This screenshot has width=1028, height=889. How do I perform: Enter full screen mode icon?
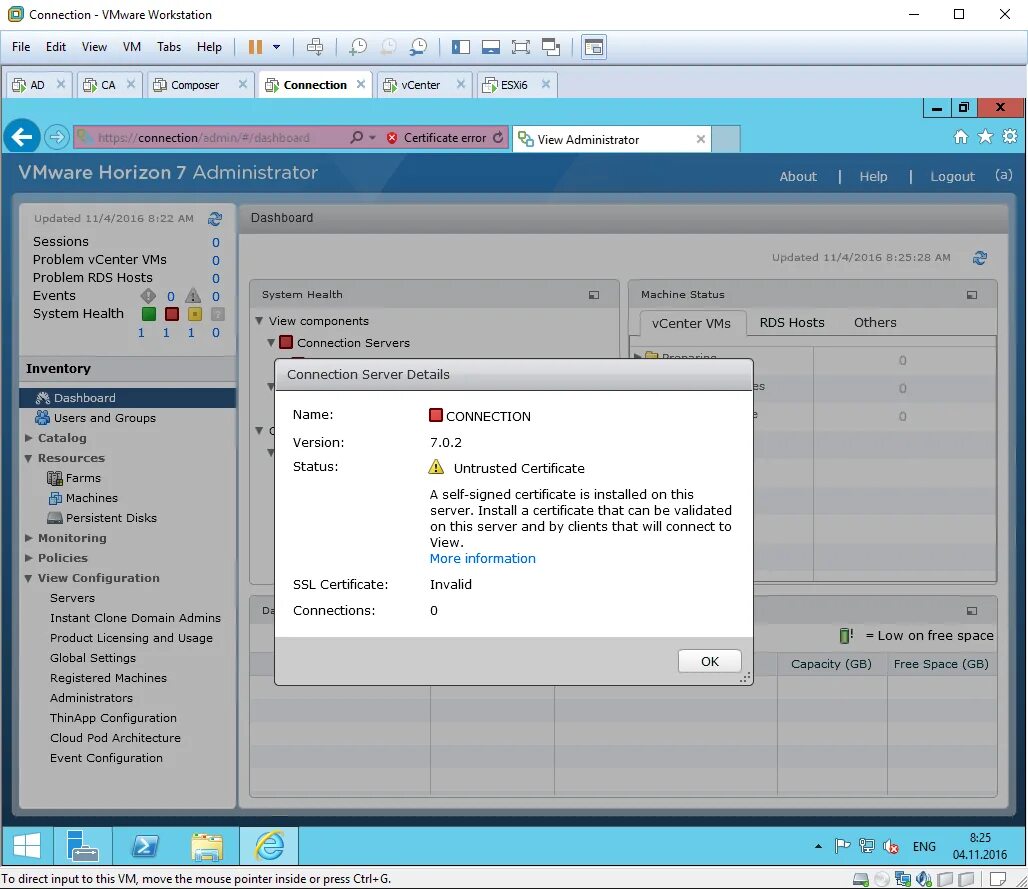[521, 47]
